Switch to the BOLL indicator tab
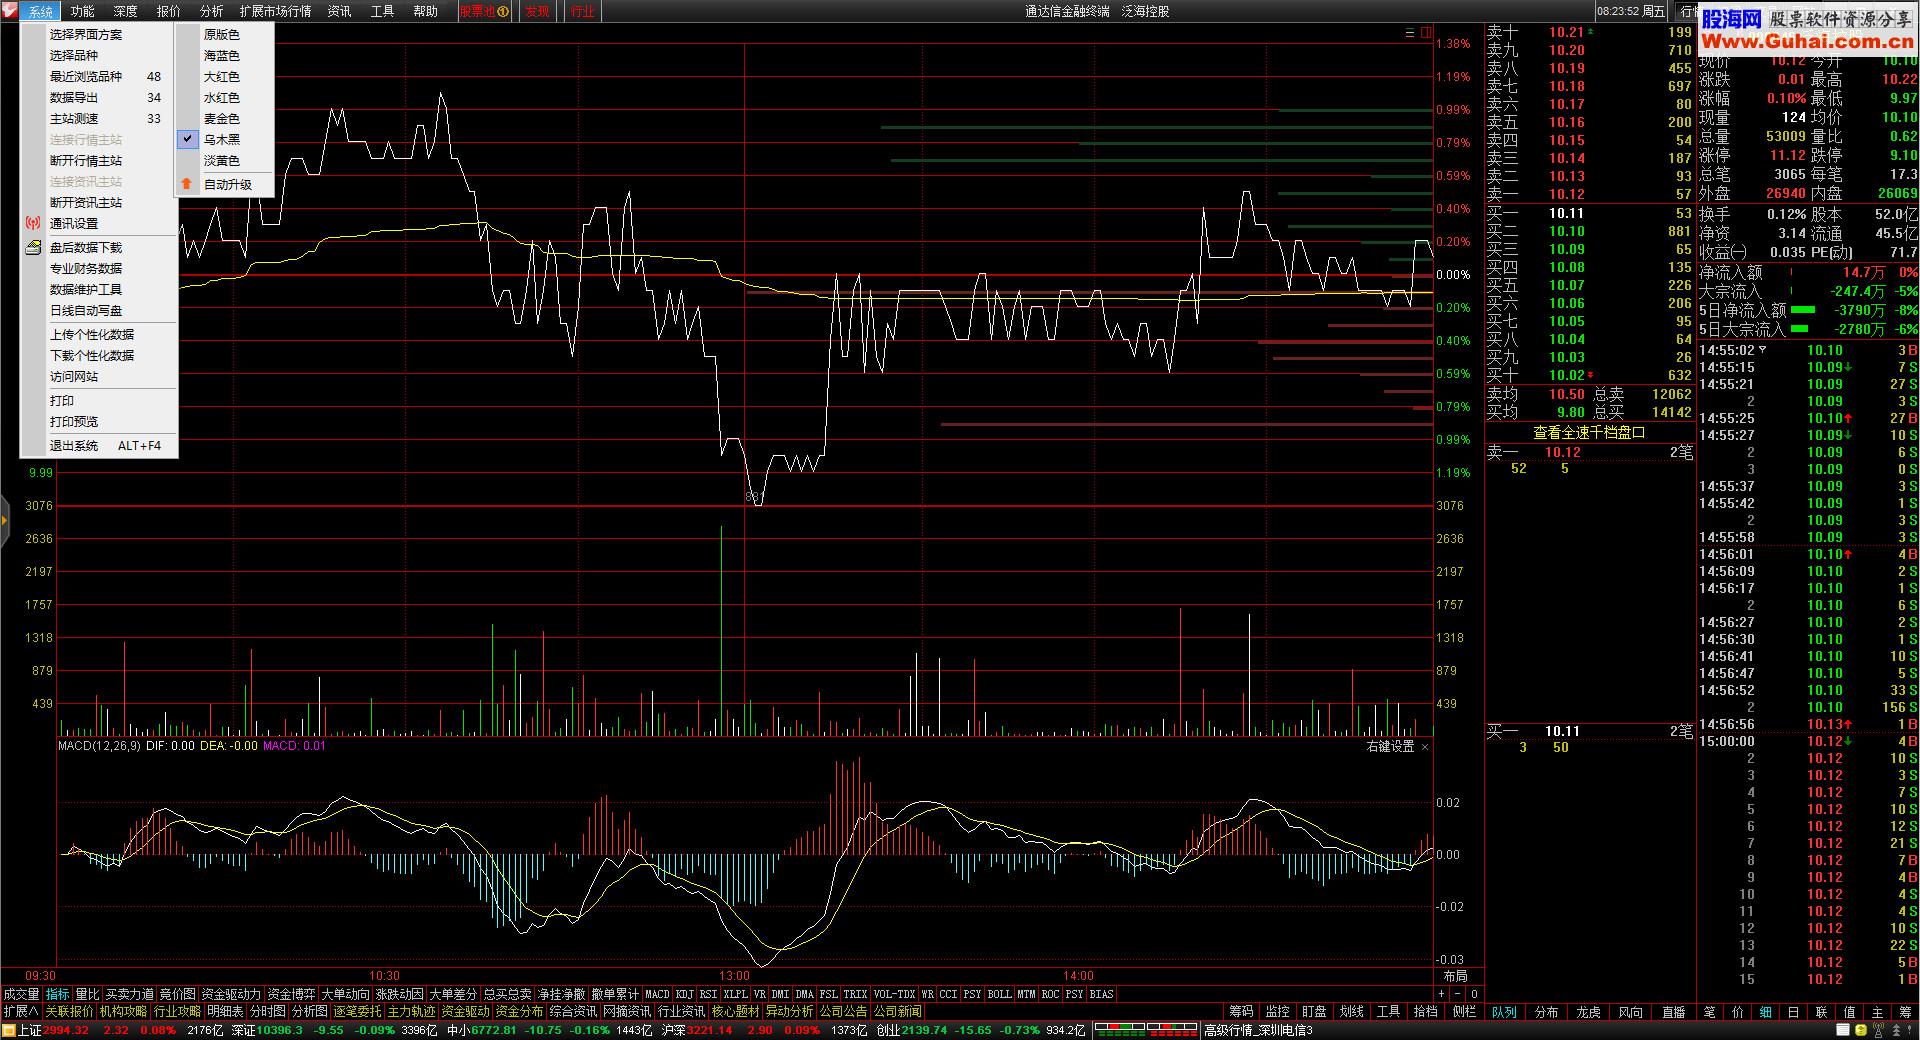This screenshot has height=1040, width=1920. pyautogui.click(x=999, y=994)
